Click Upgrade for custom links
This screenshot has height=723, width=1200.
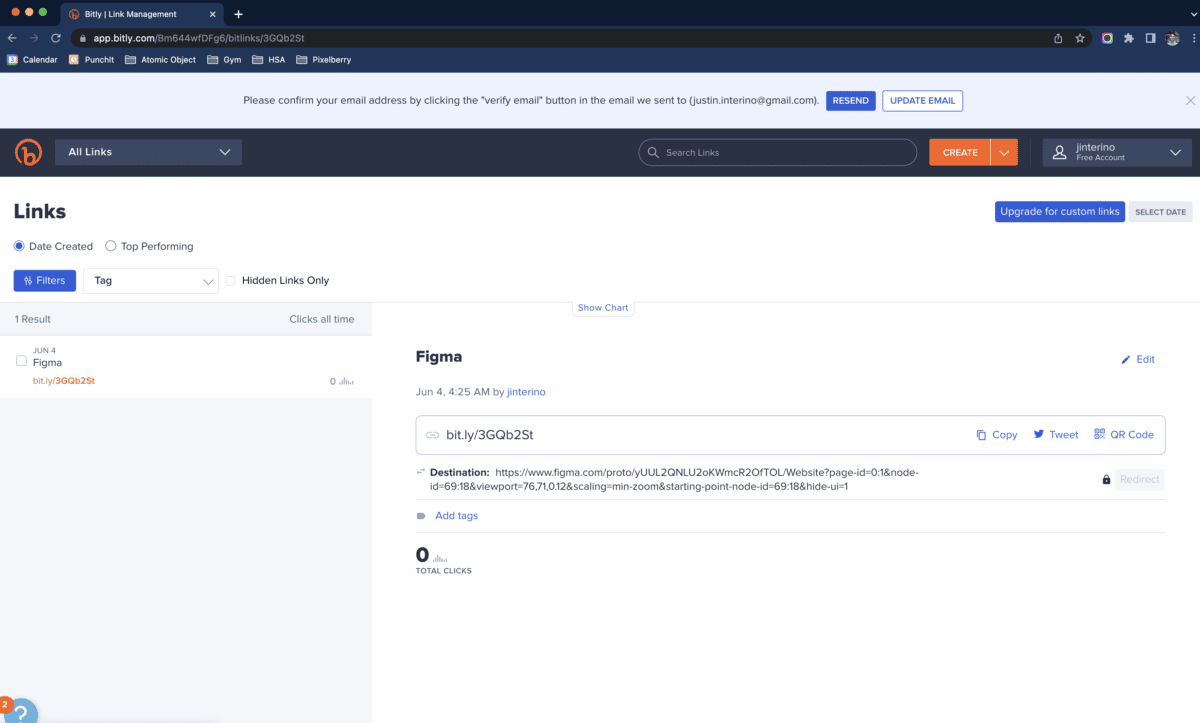click(1059, 211)
